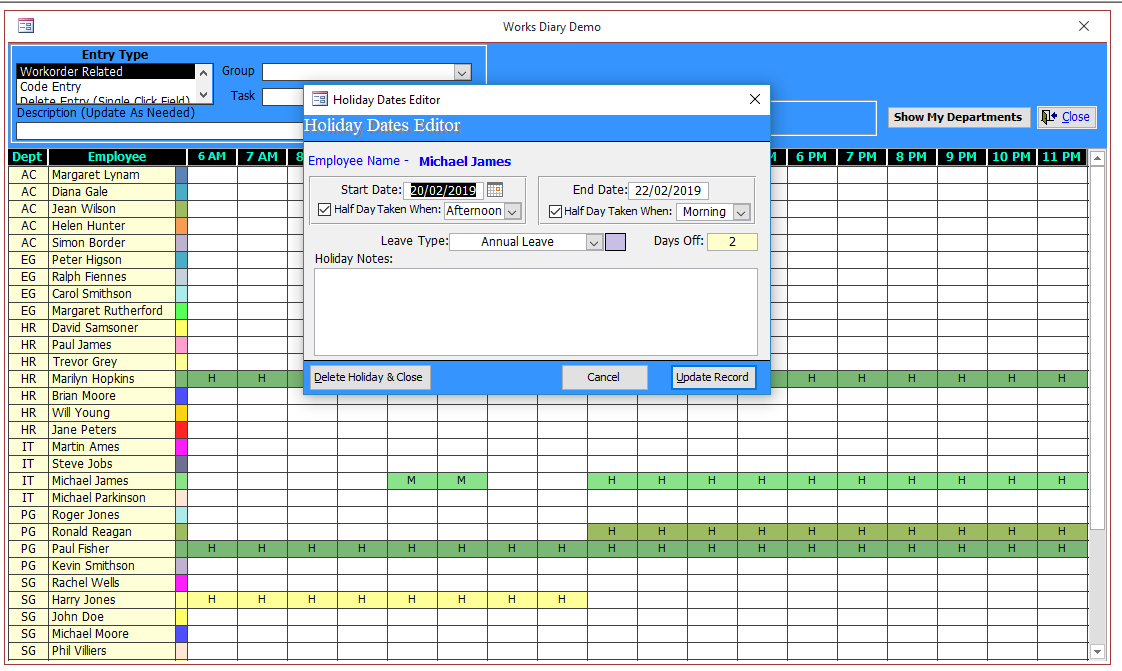
Task: Click the Start Date field
Action: 444,190
